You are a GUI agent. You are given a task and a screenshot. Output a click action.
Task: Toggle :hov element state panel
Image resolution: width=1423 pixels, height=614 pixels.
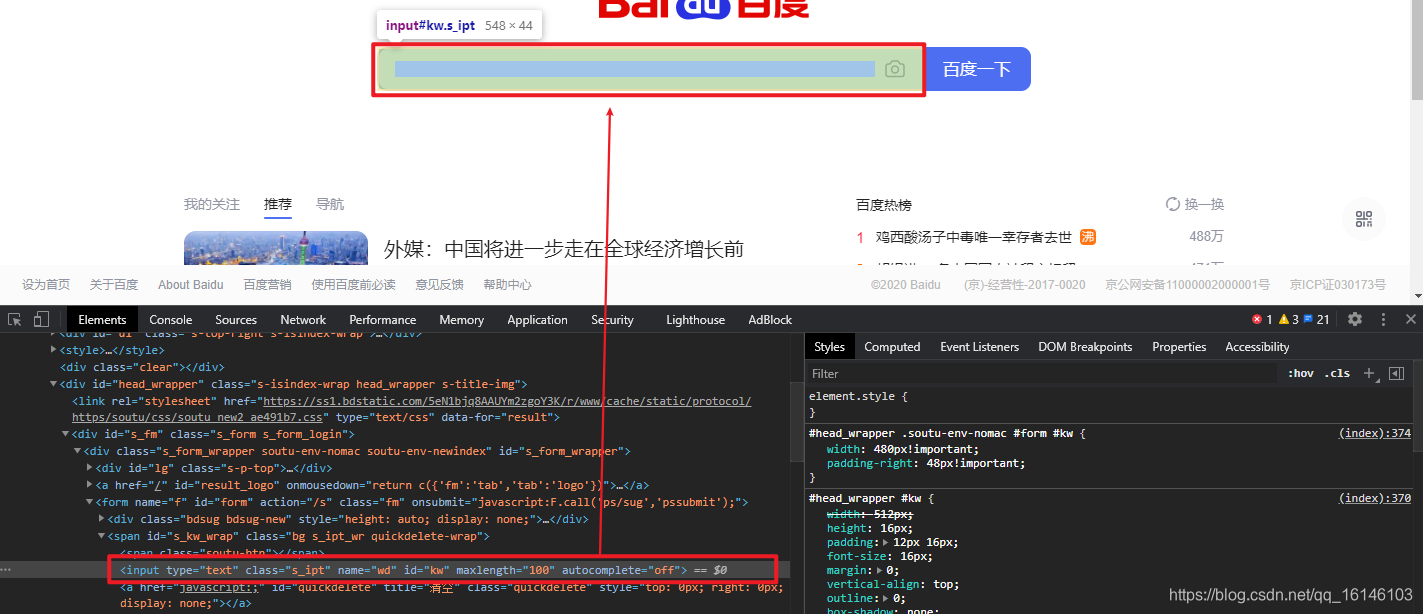[1301, 373]
